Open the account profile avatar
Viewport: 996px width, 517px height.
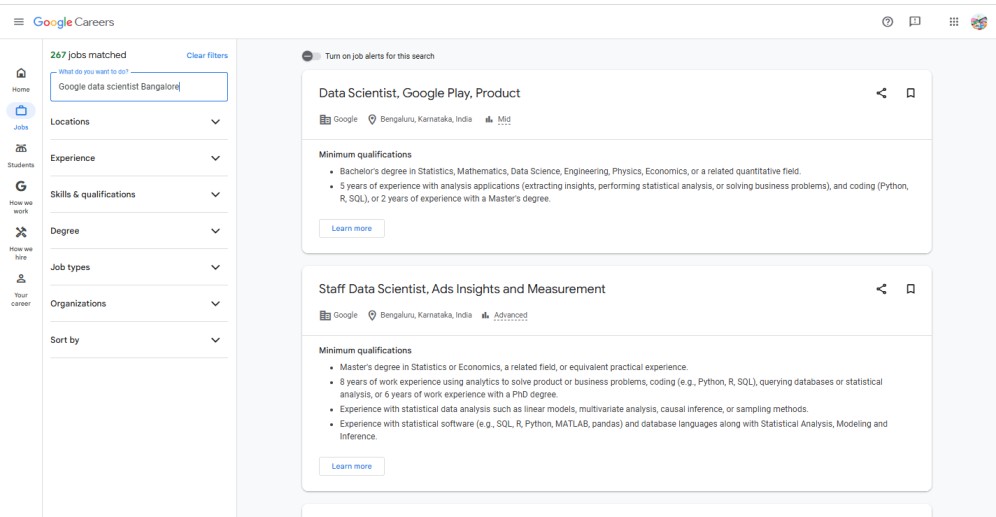pyautogui.click(x=979, y=22)
